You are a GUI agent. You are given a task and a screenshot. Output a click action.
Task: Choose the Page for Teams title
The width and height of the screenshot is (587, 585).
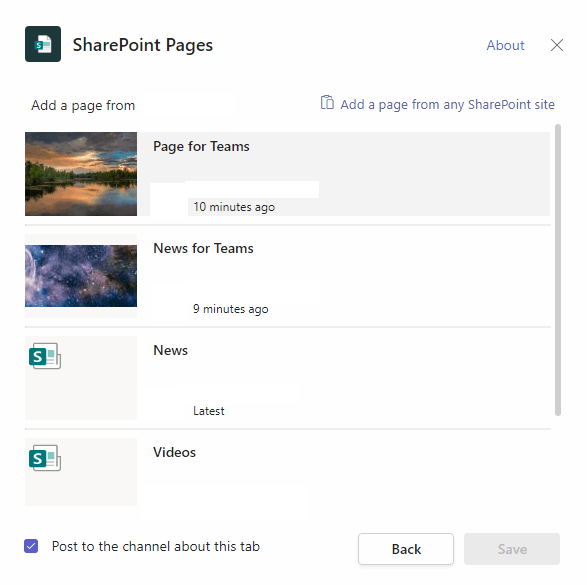[x=201, y=146]
